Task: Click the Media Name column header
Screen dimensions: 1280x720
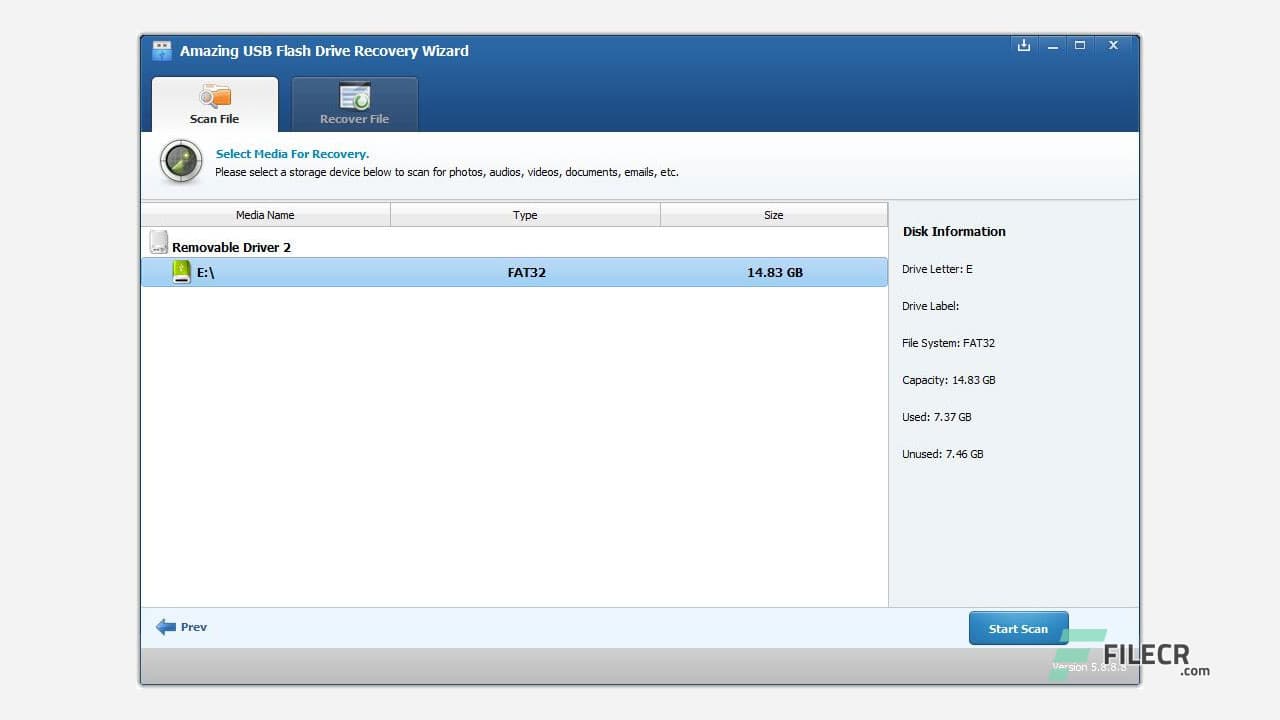Action: tap(264, 214)
